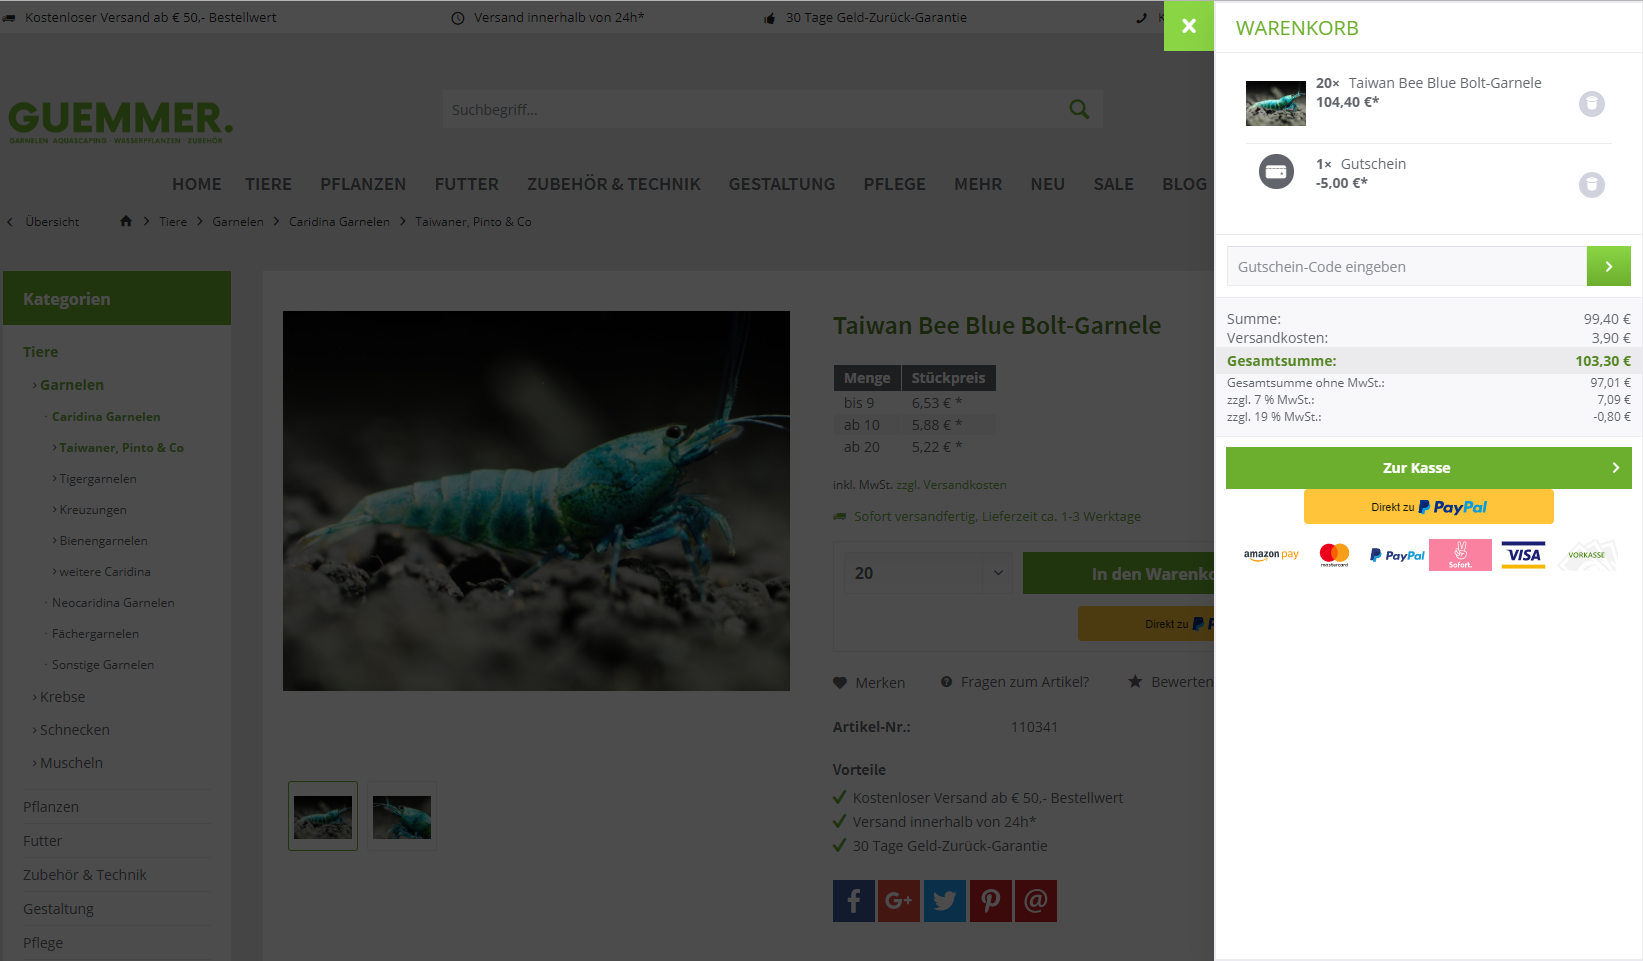The image size is (1643, 961).
Task: Open the FUTTER menu
Action: [x=467, y=184]
